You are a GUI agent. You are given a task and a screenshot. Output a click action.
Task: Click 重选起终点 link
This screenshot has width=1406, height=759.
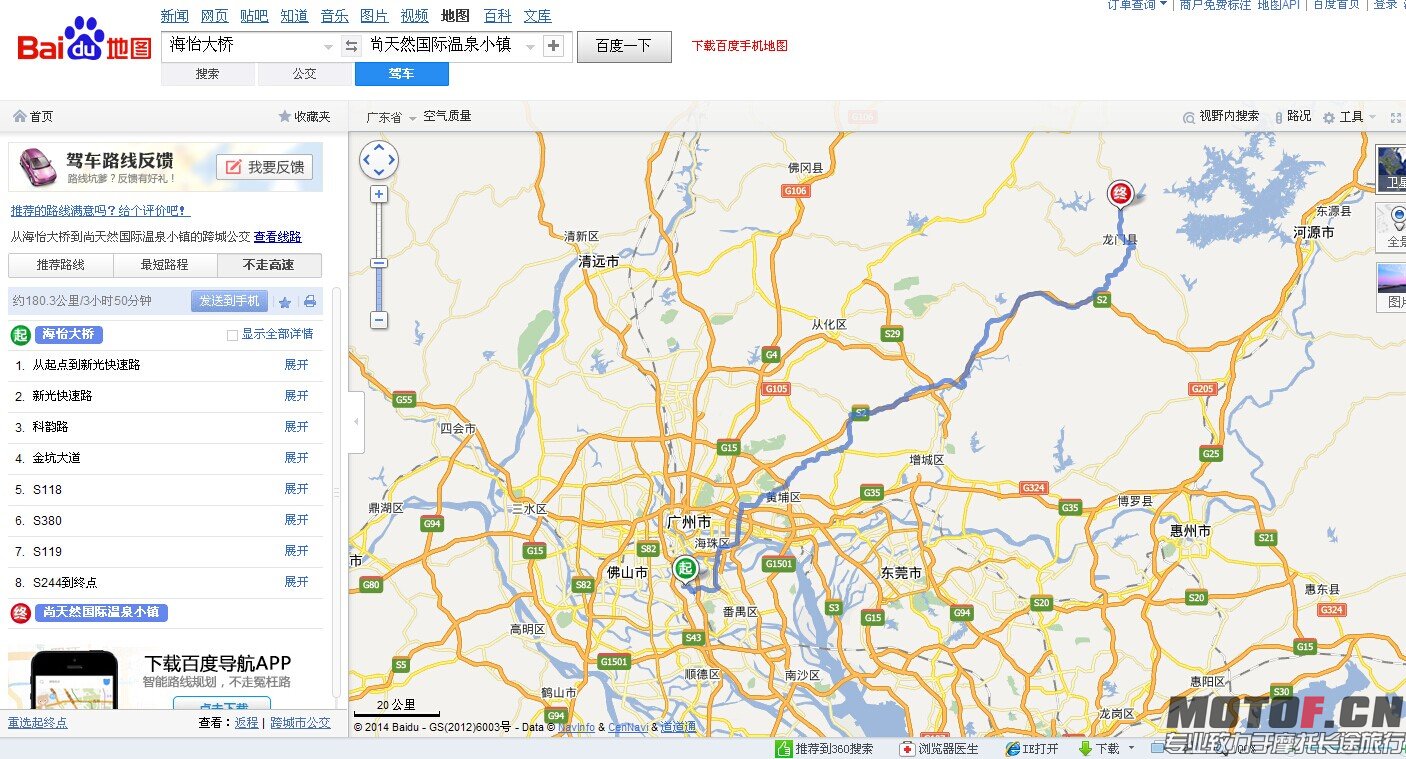(x=38, y=723)
